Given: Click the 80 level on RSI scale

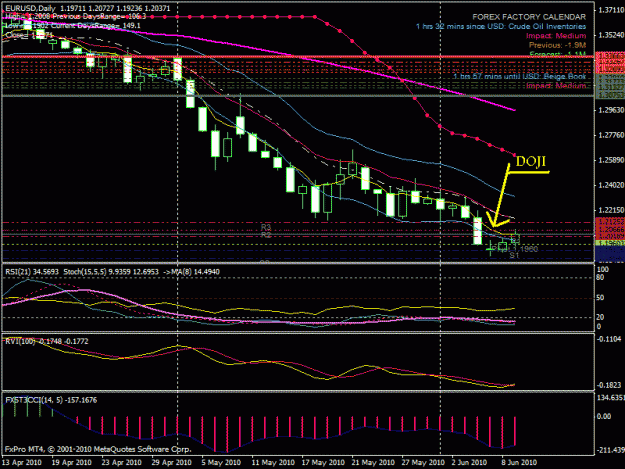Looking at the screenshot, I should click(x=601, y=277).
